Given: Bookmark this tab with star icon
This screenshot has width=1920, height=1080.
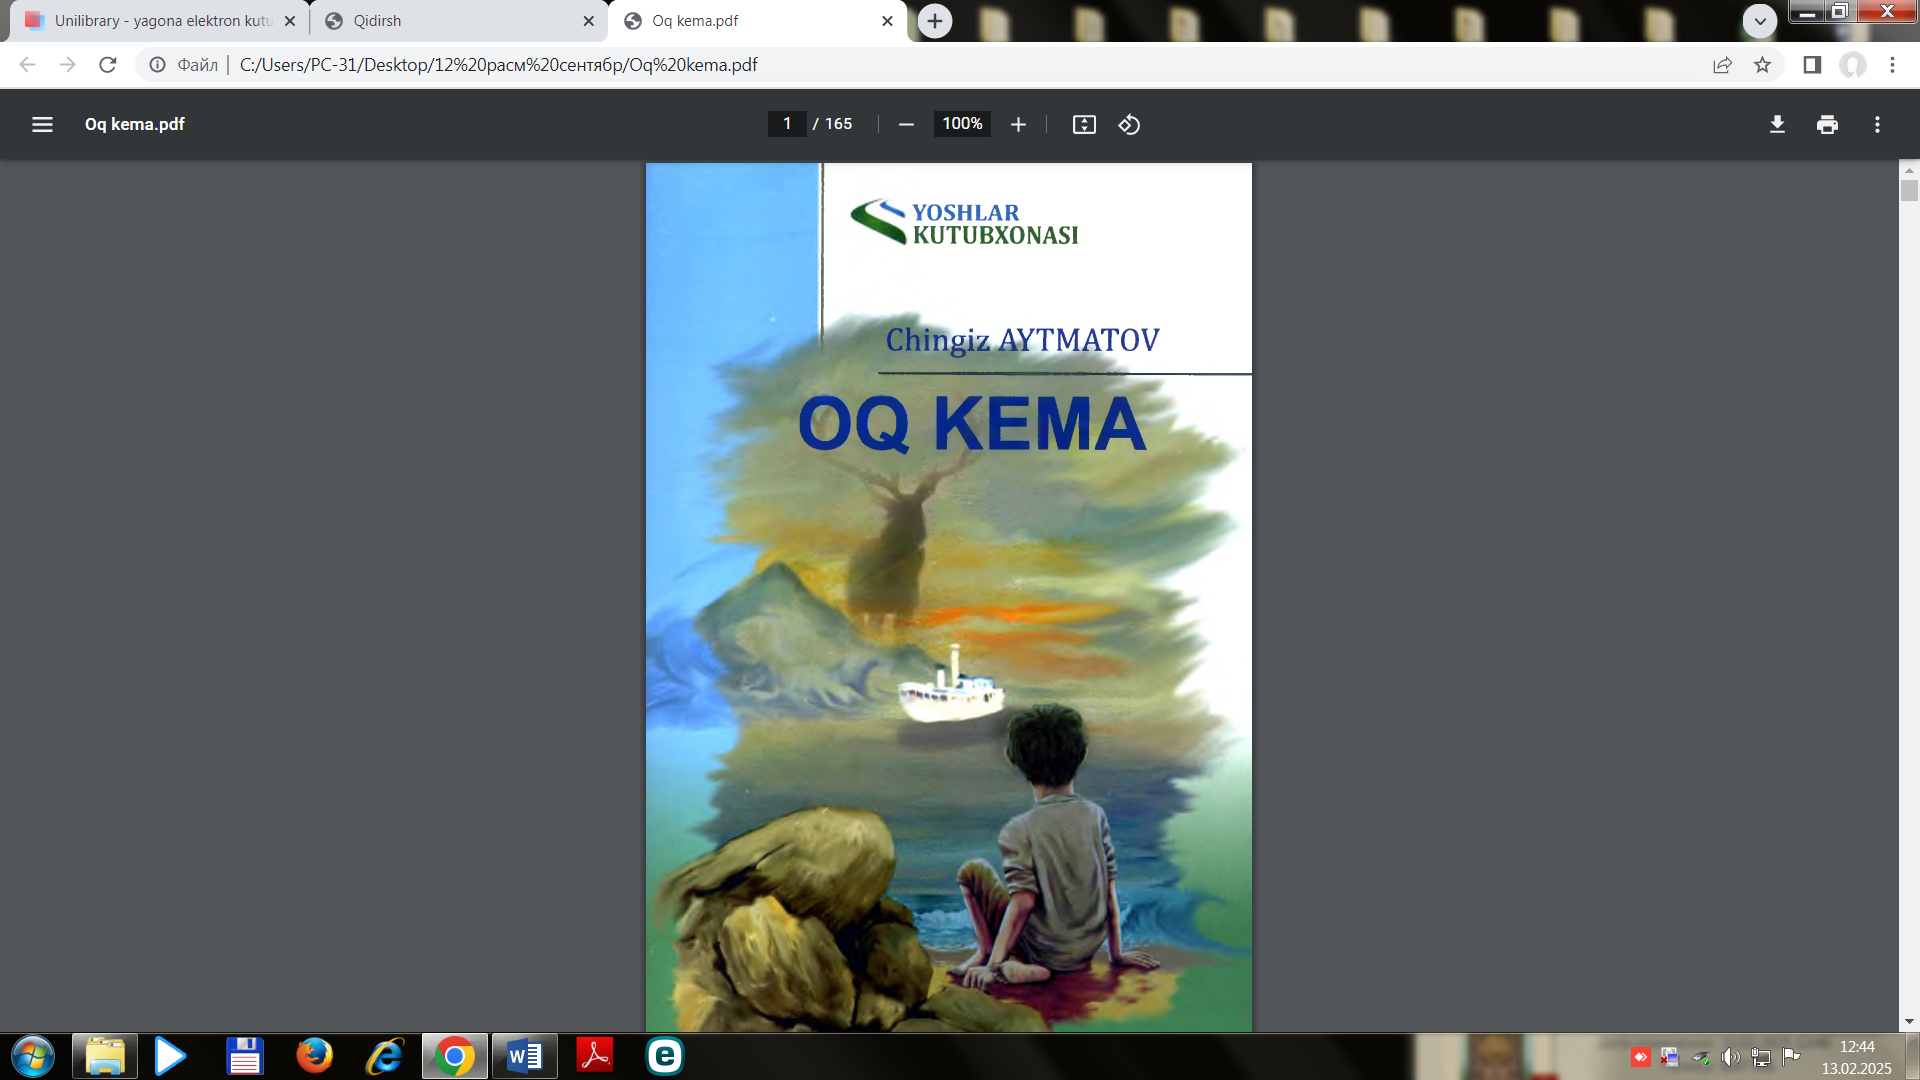Looking at the screenshot, I should click(1762, 65).
